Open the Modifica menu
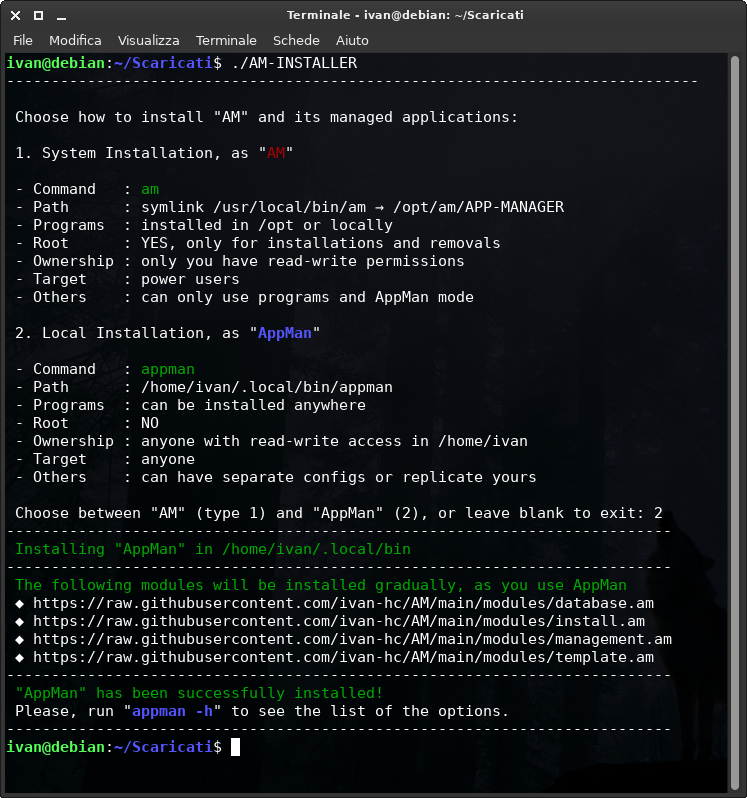The image size is (747, 798). (x=75, y=40)
